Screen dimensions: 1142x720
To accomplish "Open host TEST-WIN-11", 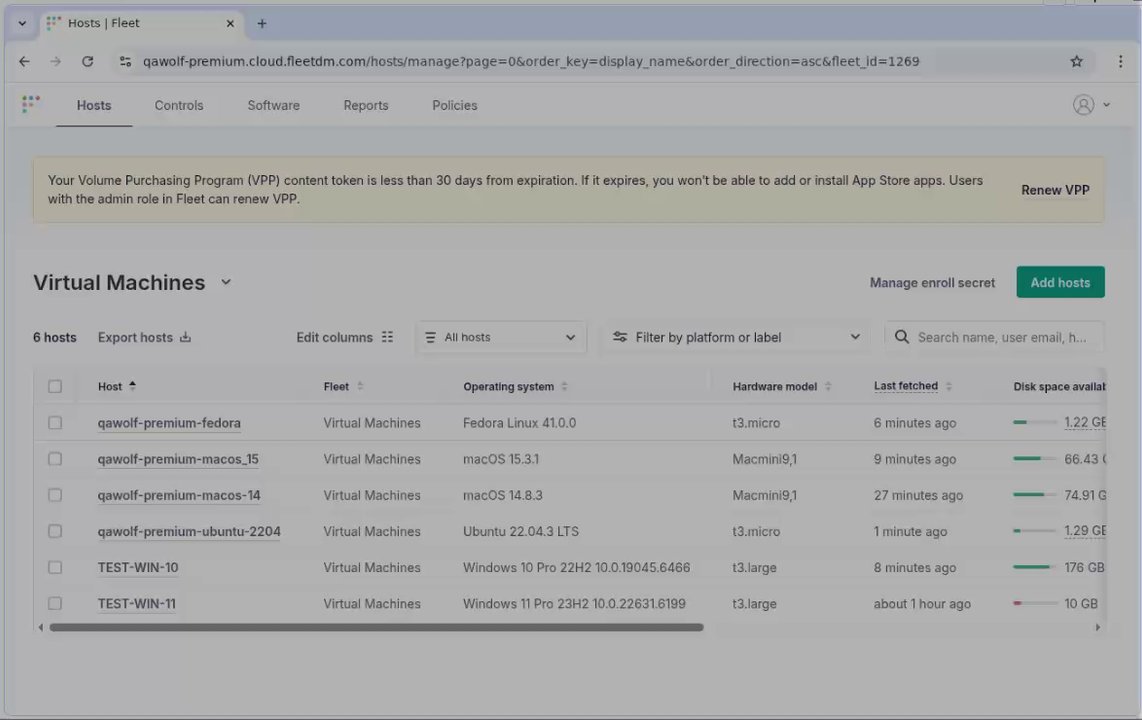I will click(136, 604).
